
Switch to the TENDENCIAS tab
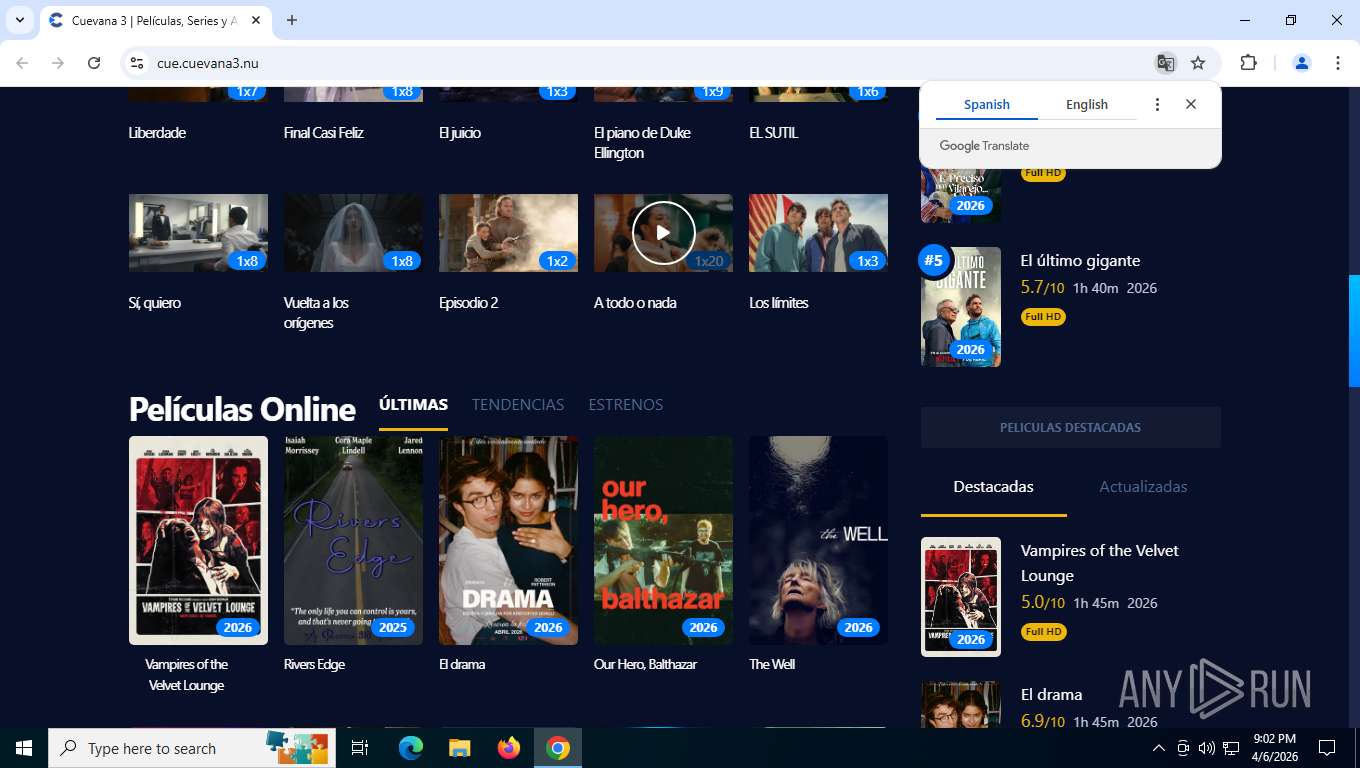[518, 404]
